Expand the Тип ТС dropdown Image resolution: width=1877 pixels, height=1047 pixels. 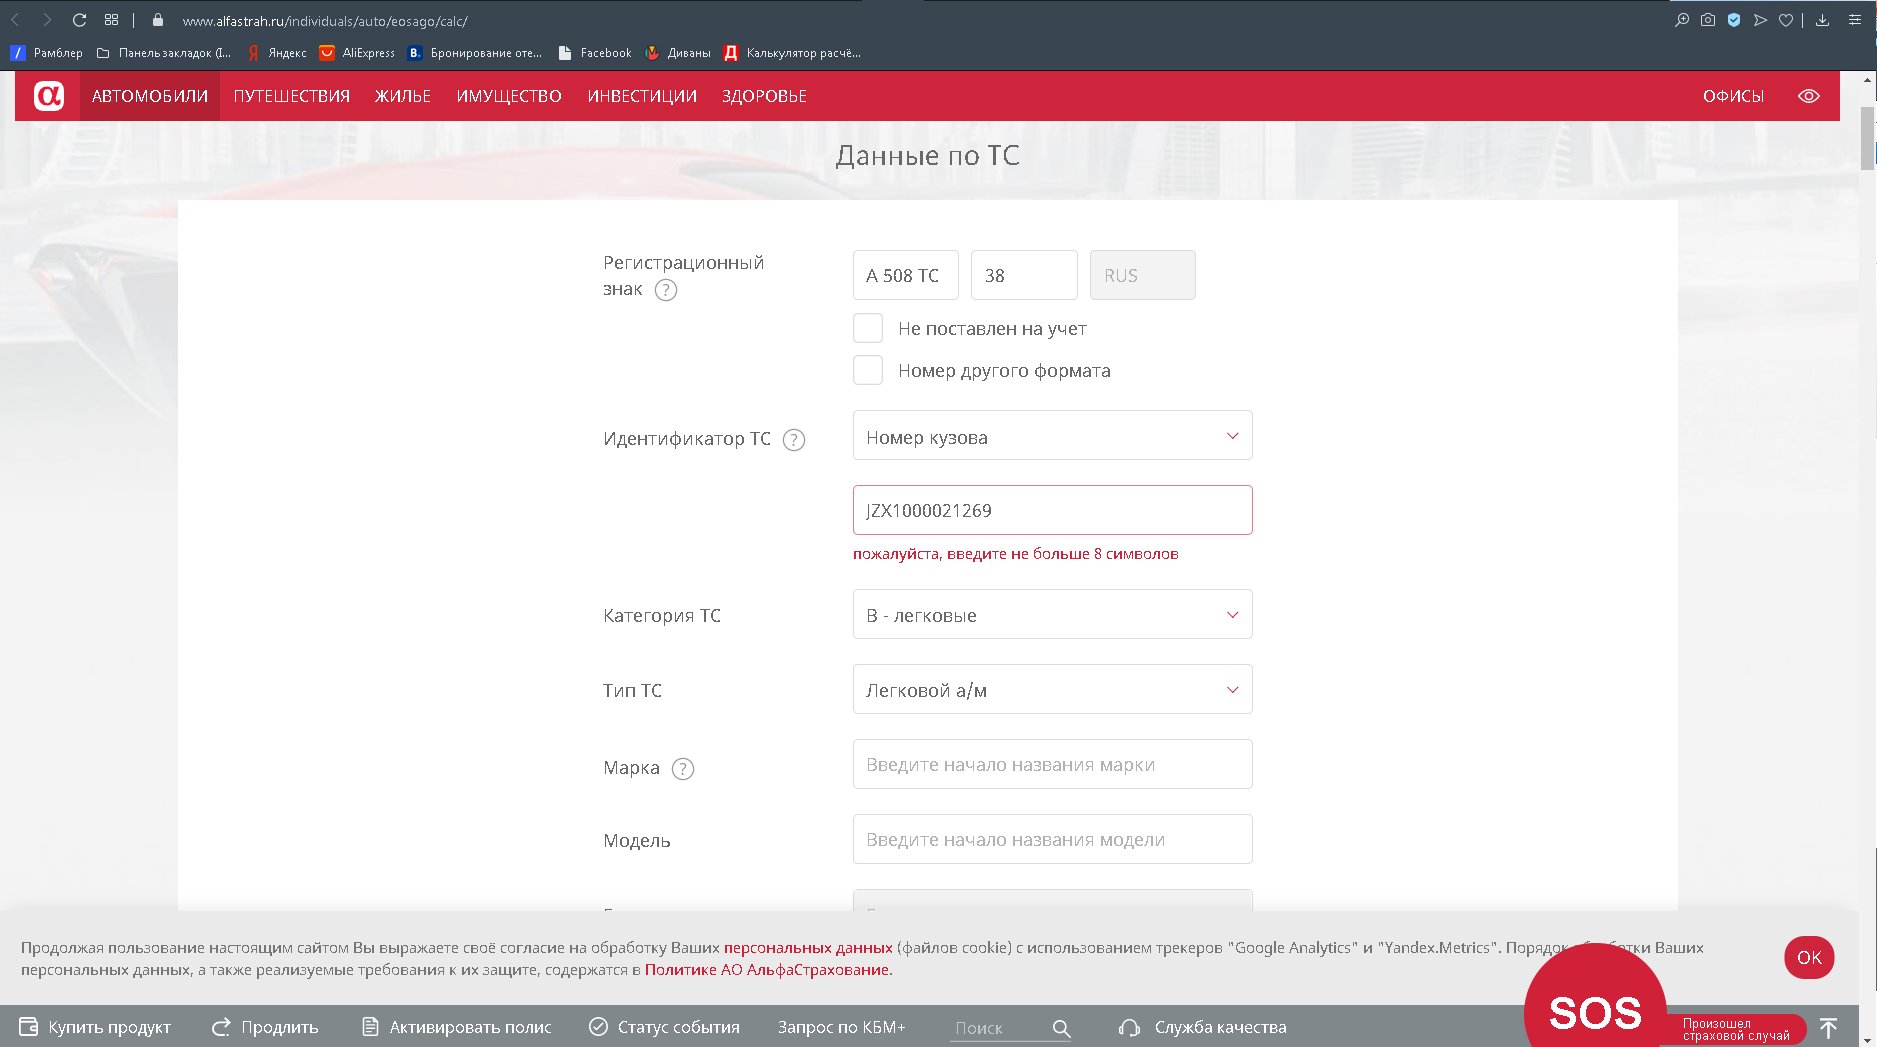[x=1051, y=690]
